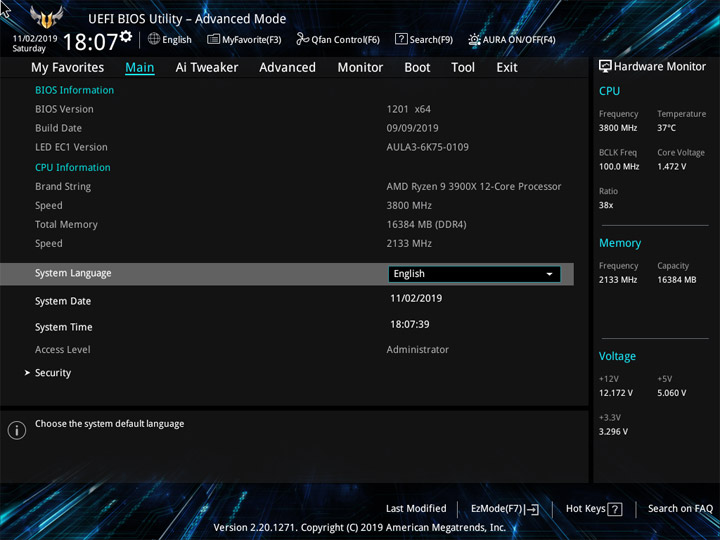This screenshot has width=720, height=540.
Task: Expand the Security submenu
Action: point(53,373)
